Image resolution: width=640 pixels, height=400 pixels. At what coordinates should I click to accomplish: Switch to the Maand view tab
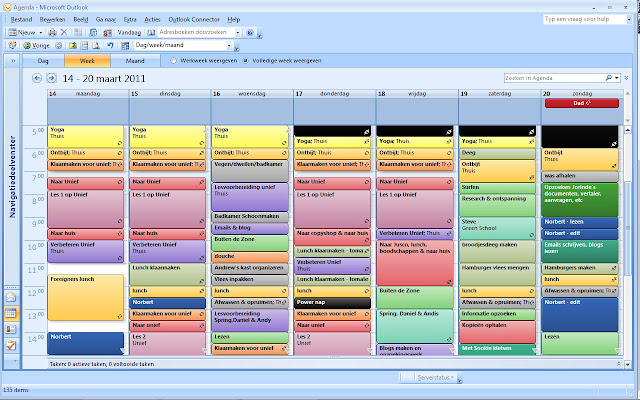[x=135, y=61]
